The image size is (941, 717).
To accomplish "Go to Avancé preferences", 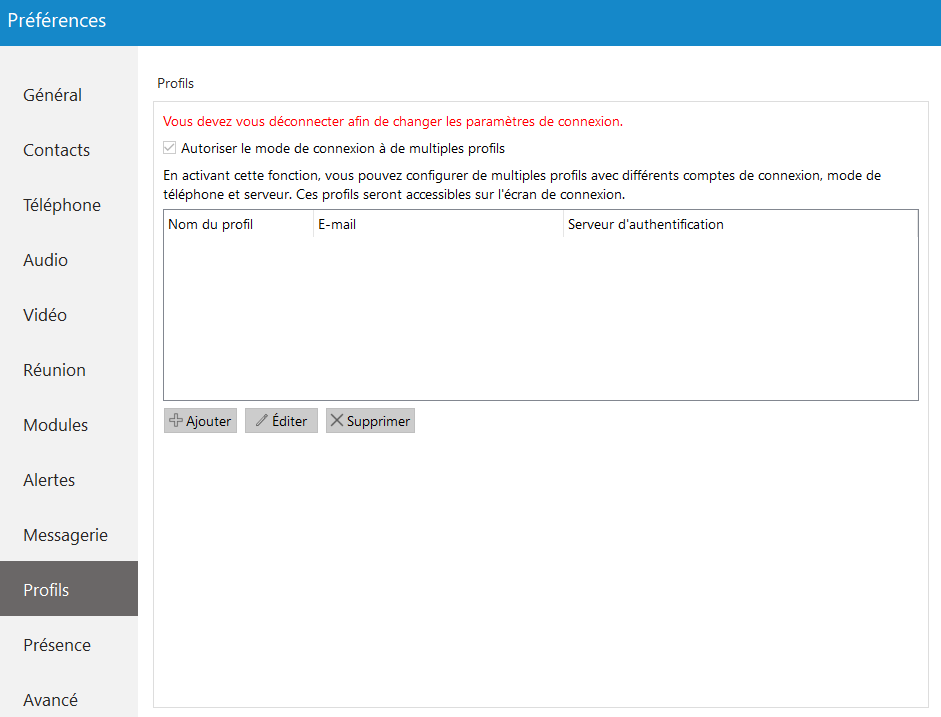I will coord(68,700).
